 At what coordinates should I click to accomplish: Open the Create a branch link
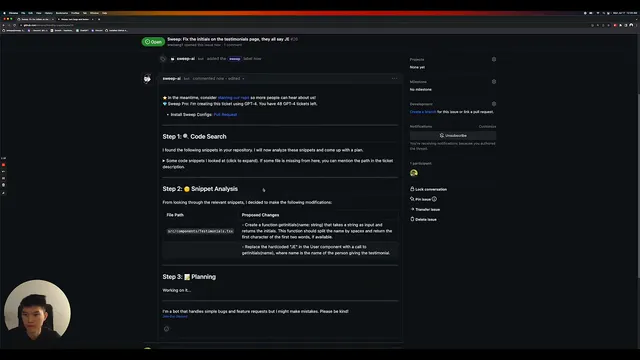tap(423, 112)
